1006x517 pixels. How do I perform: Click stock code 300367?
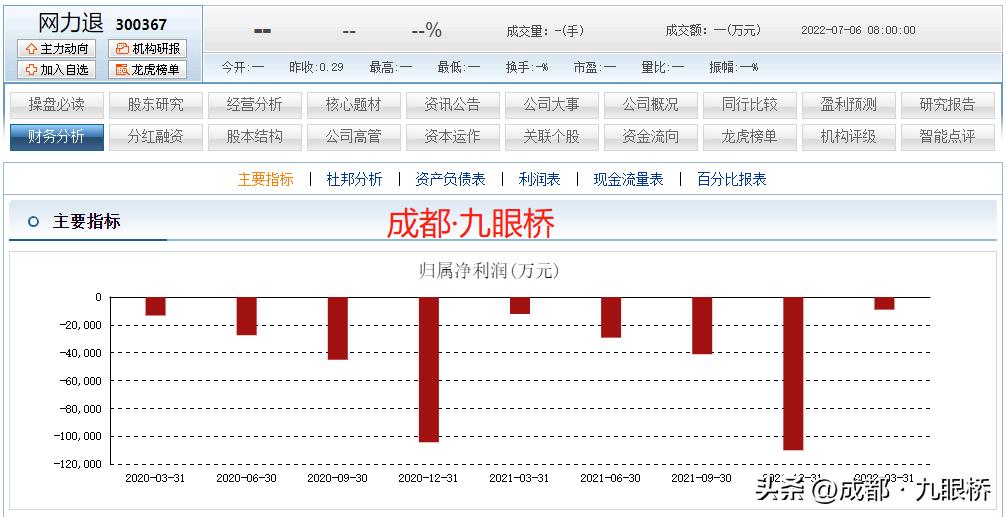click(x=141, y=24)
